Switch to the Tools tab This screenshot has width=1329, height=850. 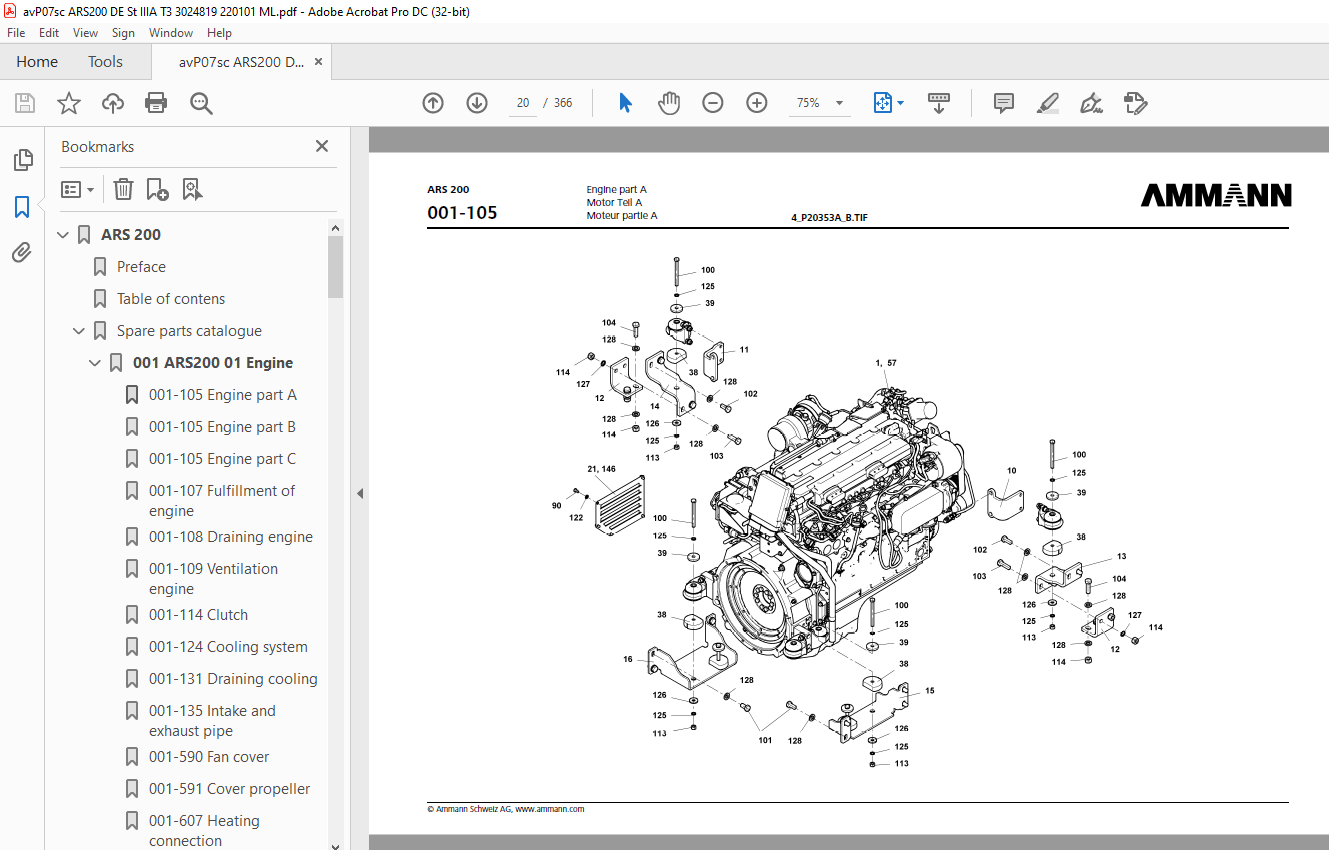[x=105, y=62]
